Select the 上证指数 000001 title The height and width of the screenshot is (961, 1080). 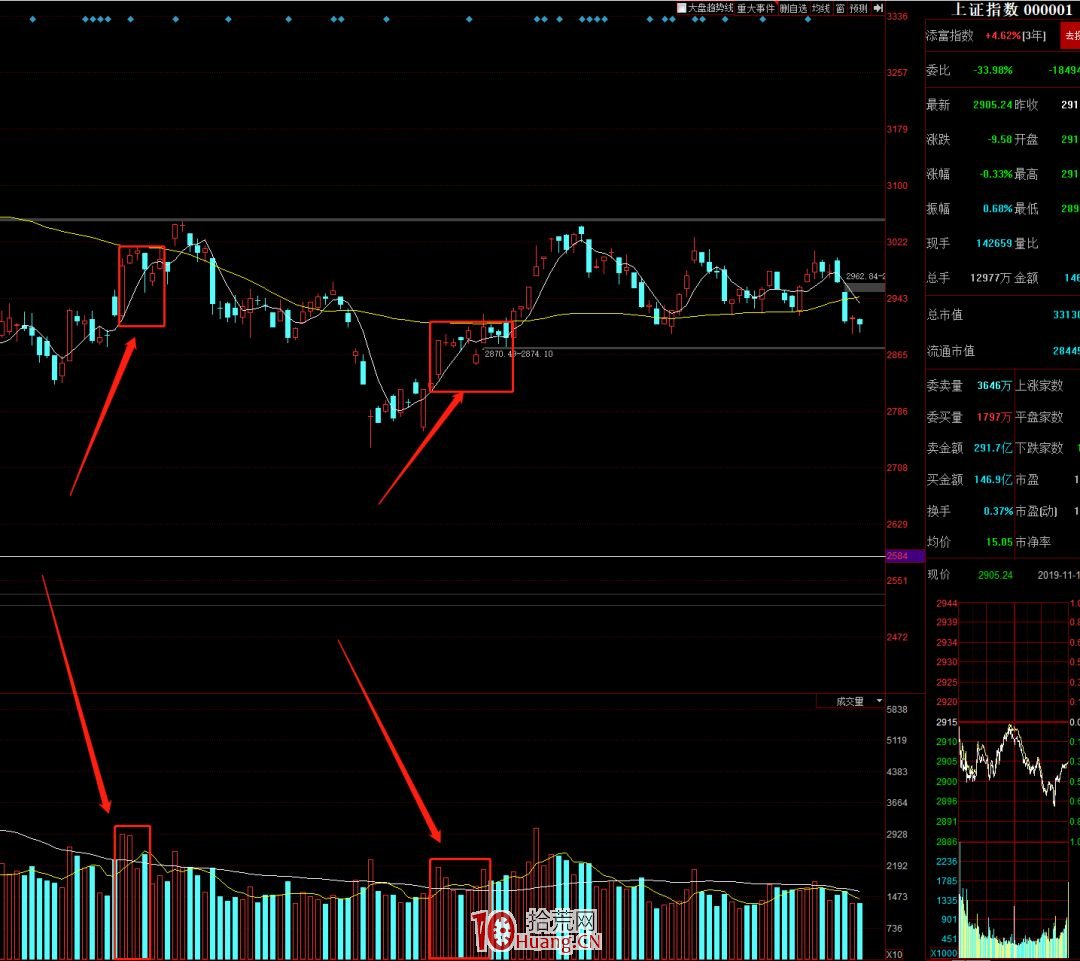point(1012,10)
